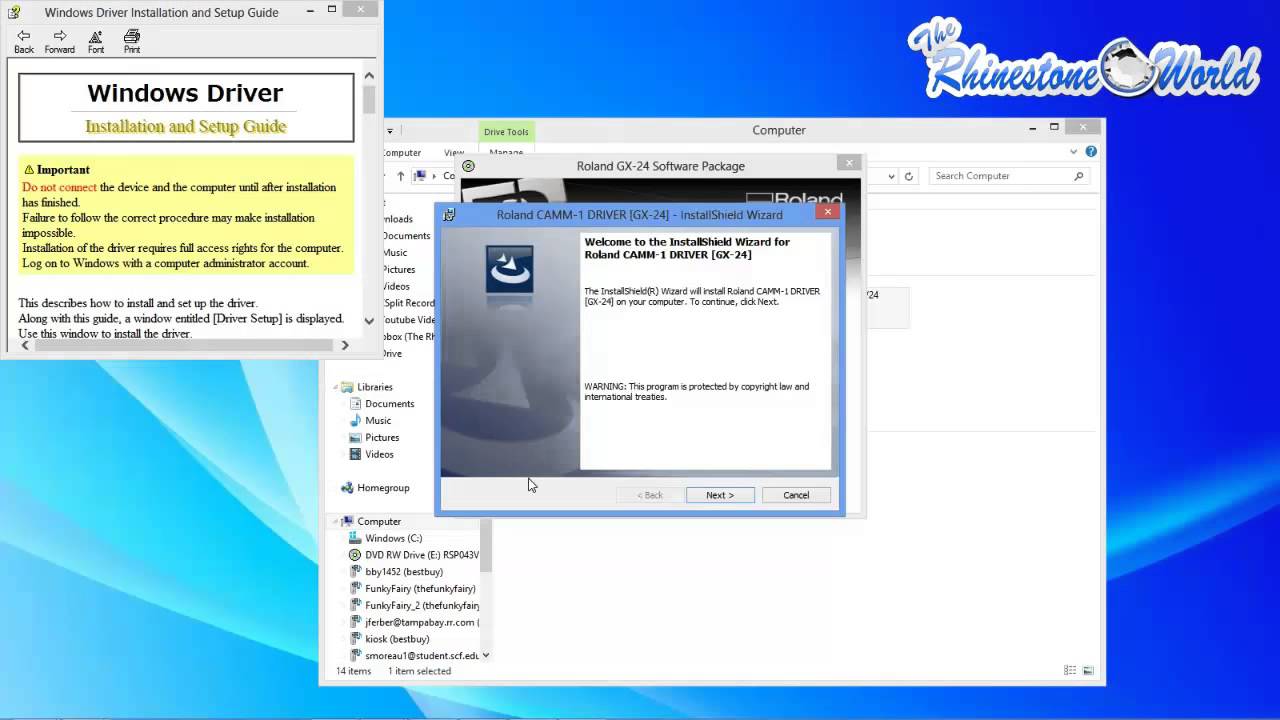This screenshot has height=720, width=1280.
Task: Click the Documents library icon
Action: (x=355, y=404)
